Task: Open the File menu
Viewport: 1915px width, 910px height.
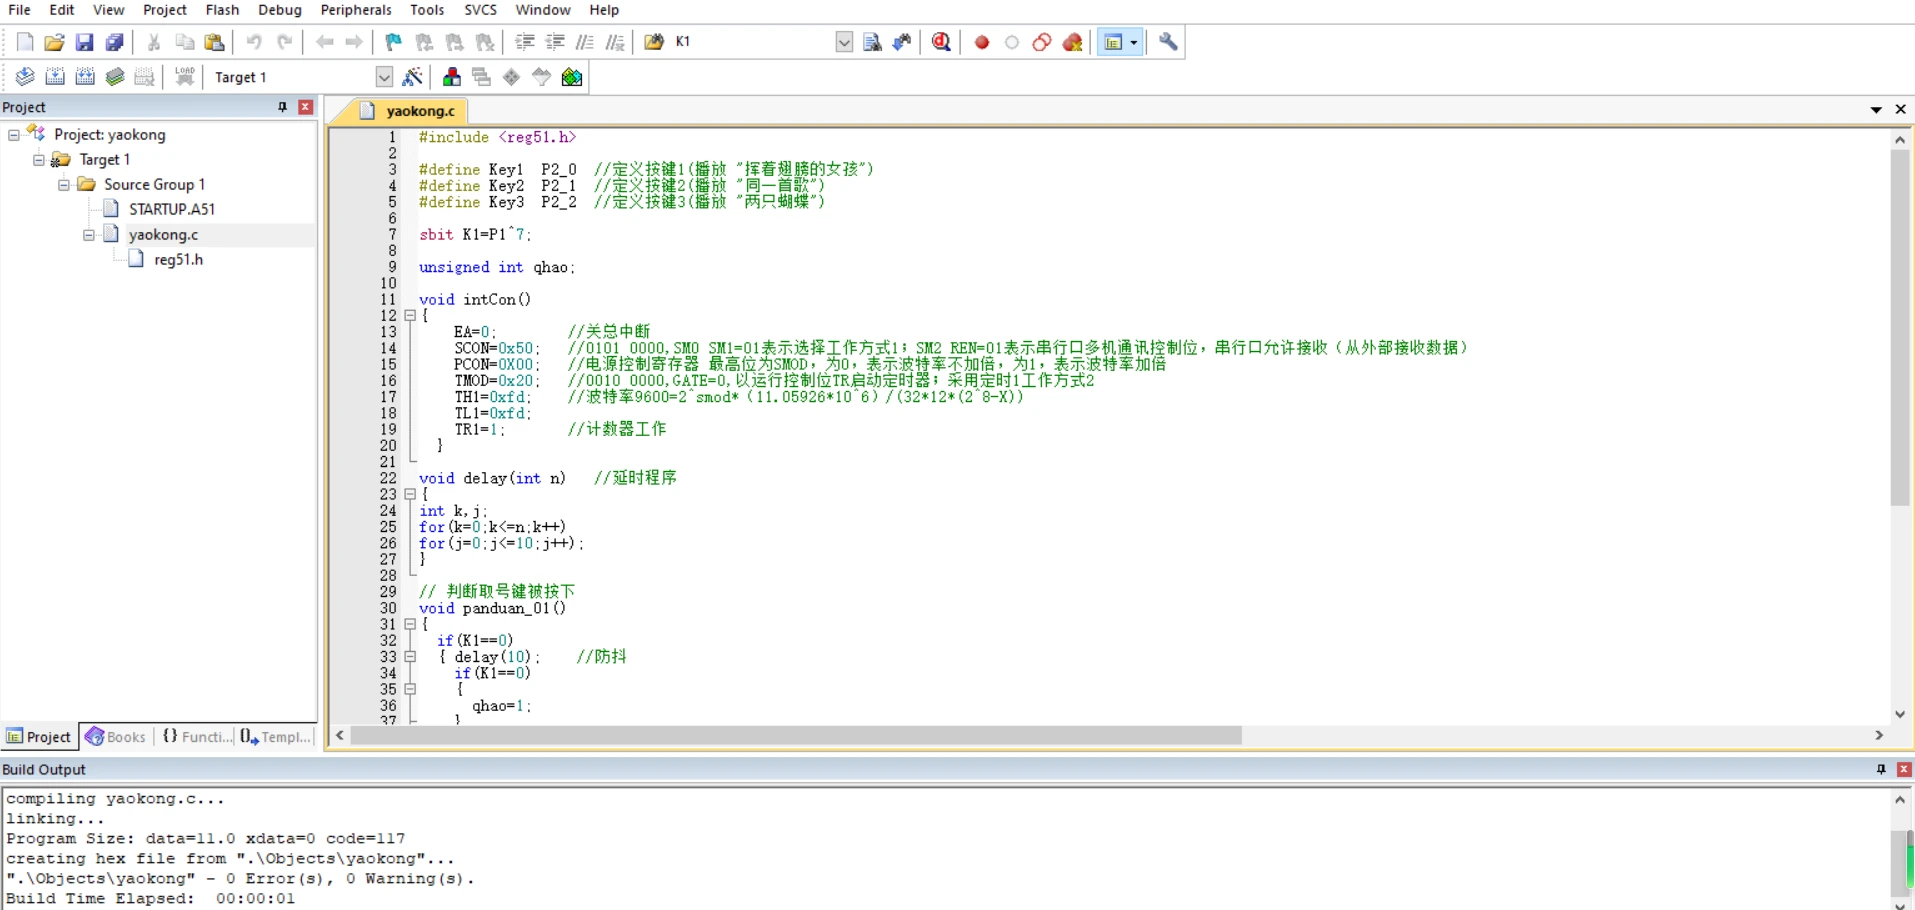Action: click(x=19, y=10)
